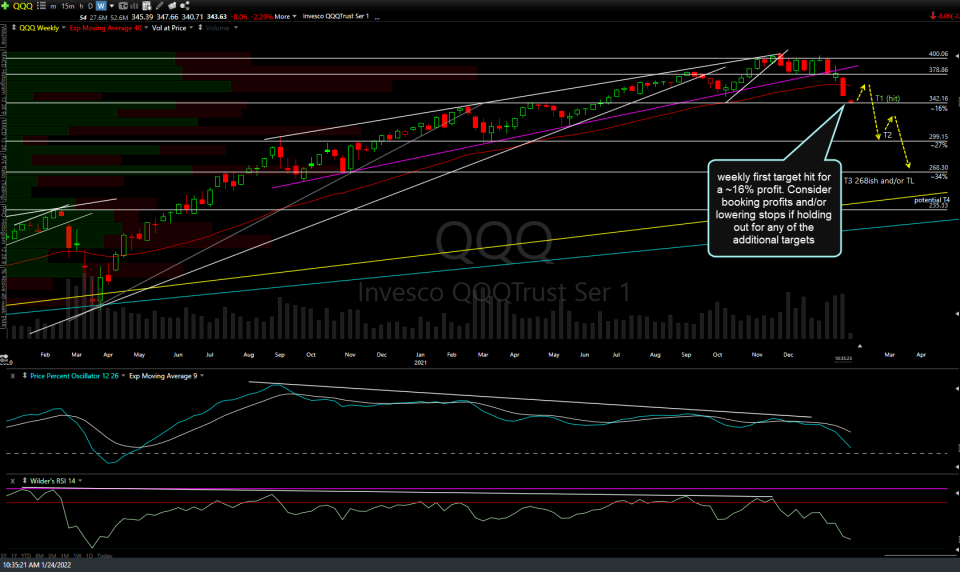Grab the move handle beside QQQ Weekly
The image size is (960, 572).
[13, 28]
